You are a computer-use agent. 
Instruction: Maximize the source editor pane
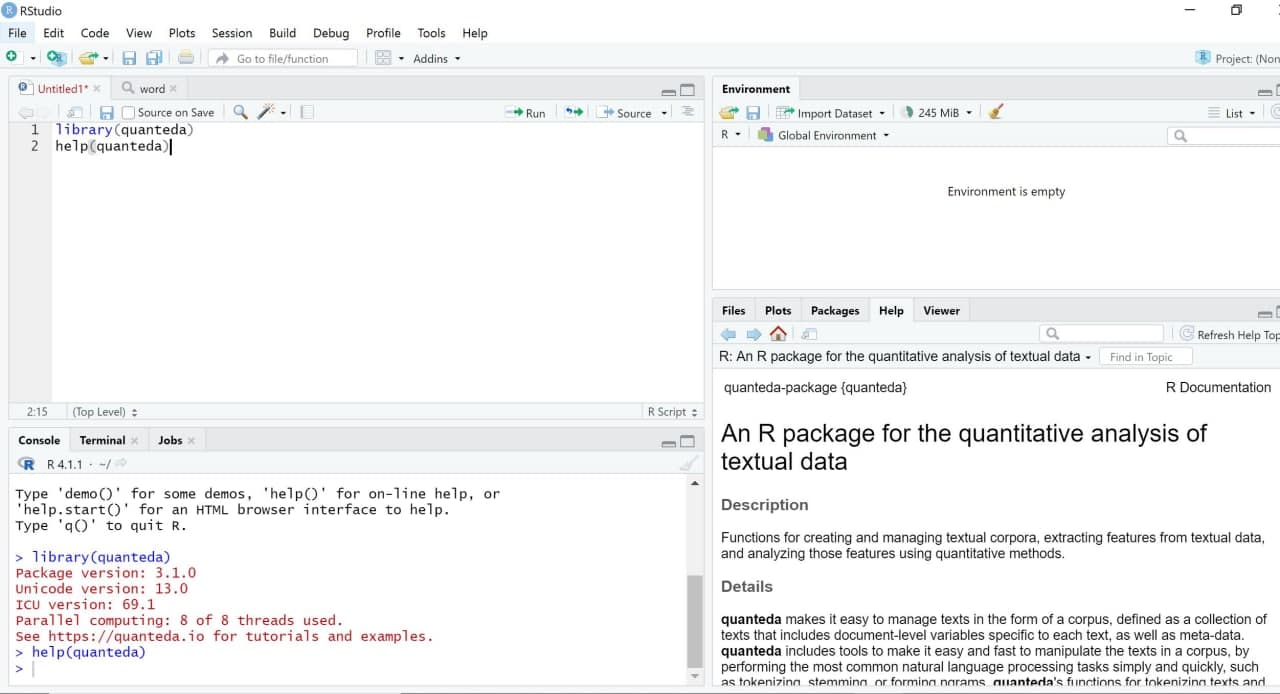click(688, 90)
